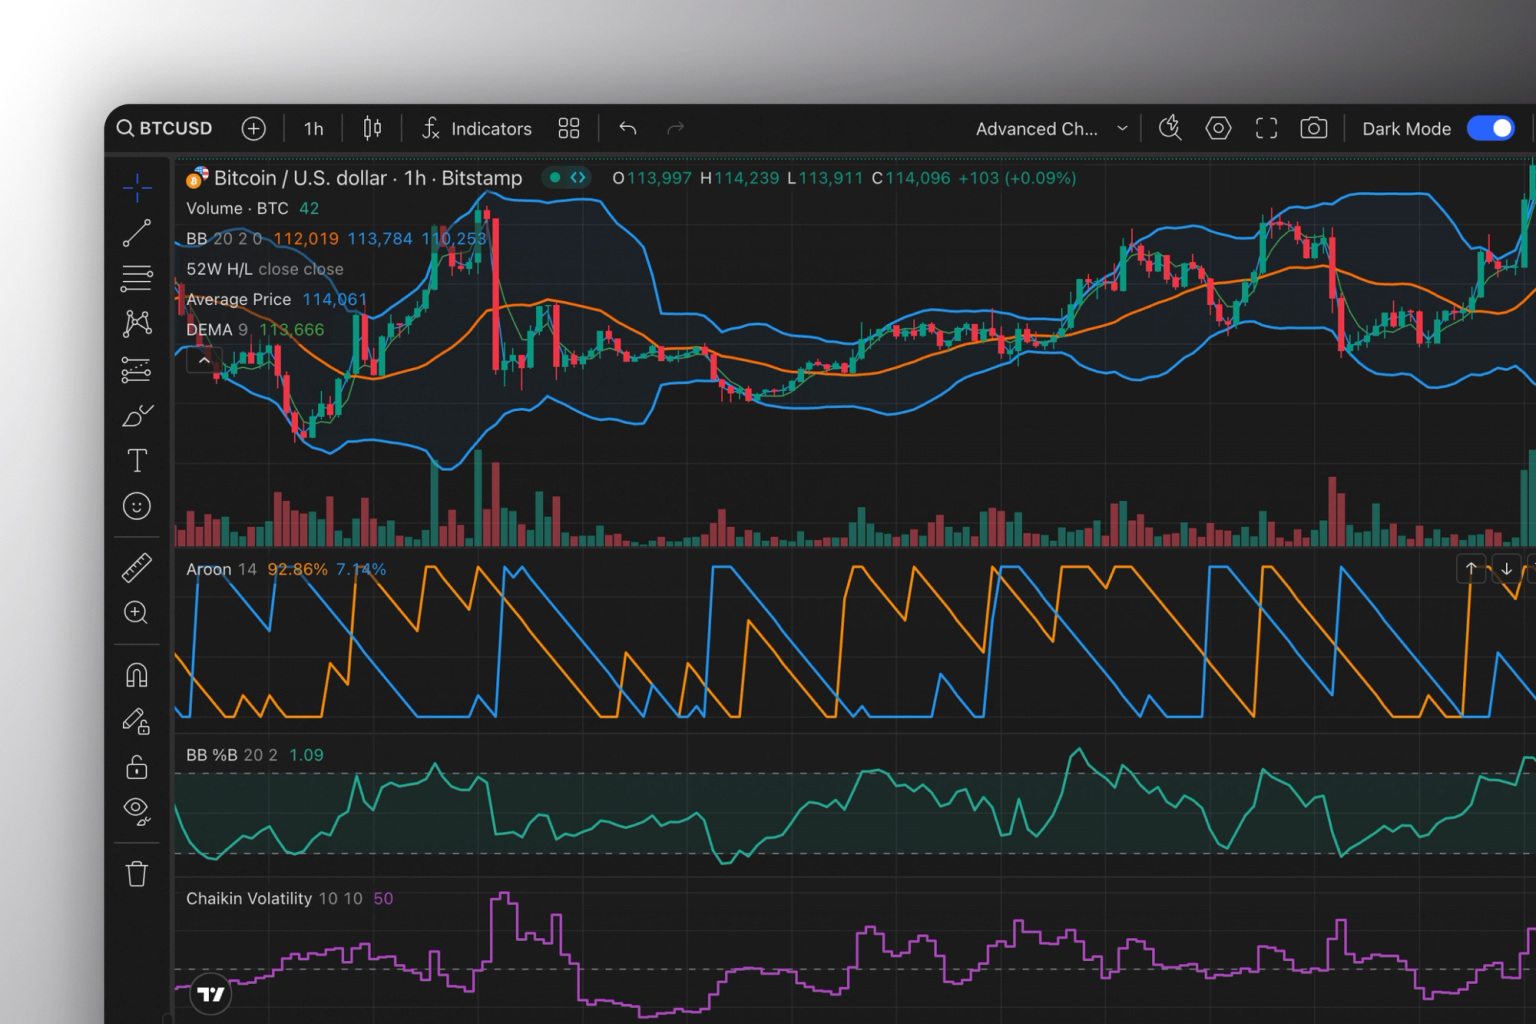The image size is (1536, 1024).
Task: Open the candlestick chart style menu
Action: point(372,128)
